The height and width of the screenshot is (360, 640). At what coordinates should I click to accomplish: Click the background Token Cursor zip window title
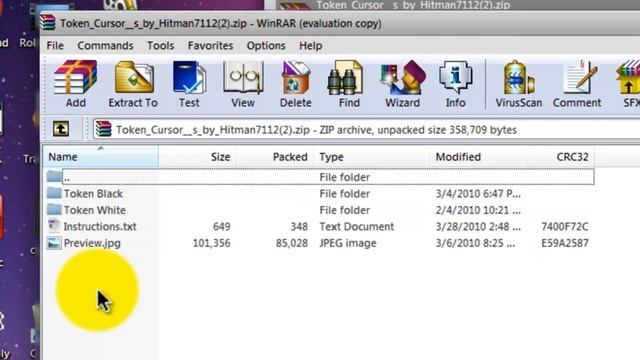click(x=413, y=5)
